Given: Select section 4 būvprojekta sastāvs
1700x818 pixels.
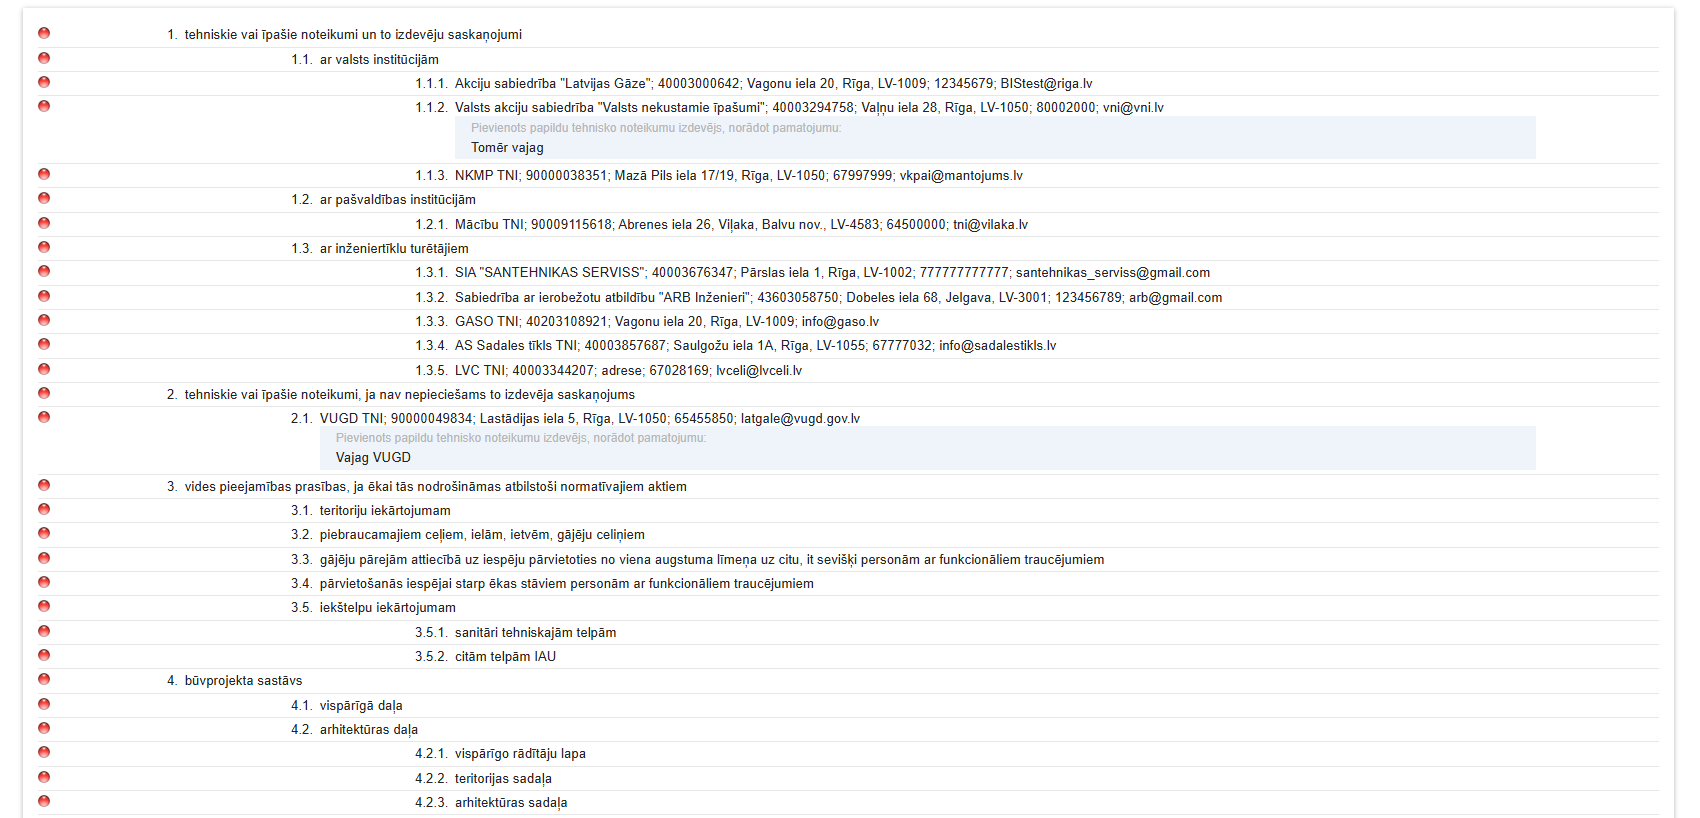Looking at the screenshot, I should click(243, 681).
